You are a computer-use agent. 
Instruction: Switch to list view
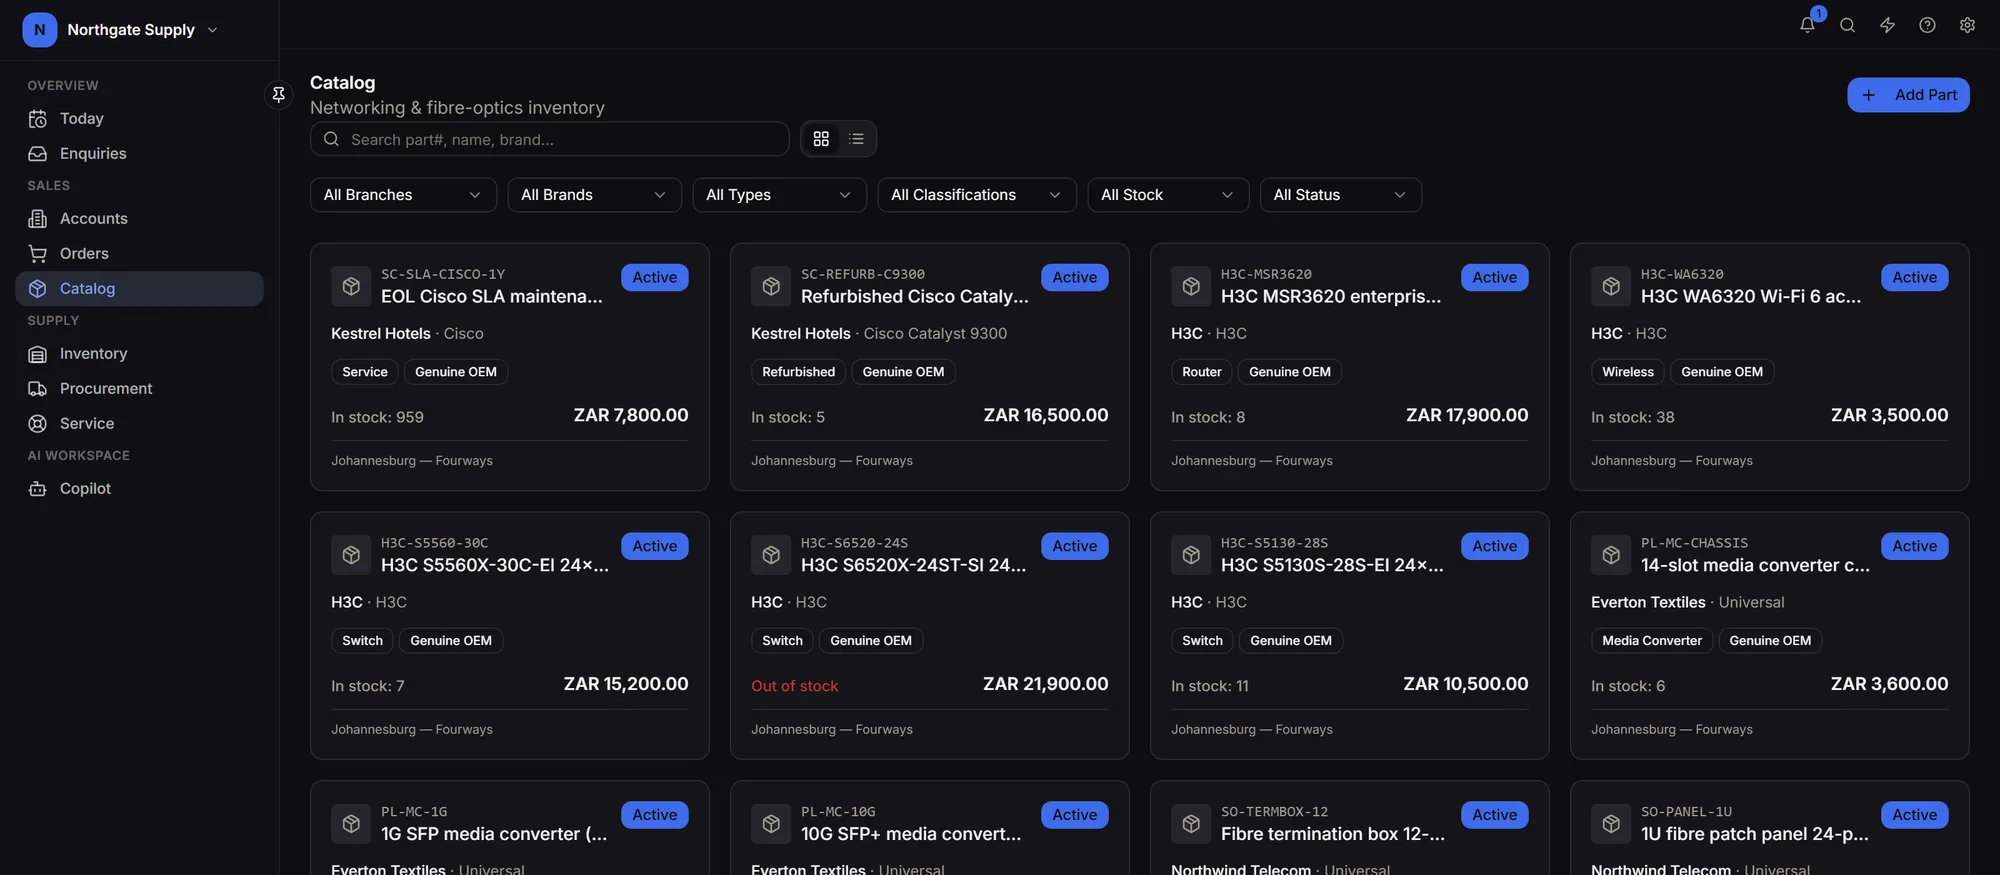[856, 139]
